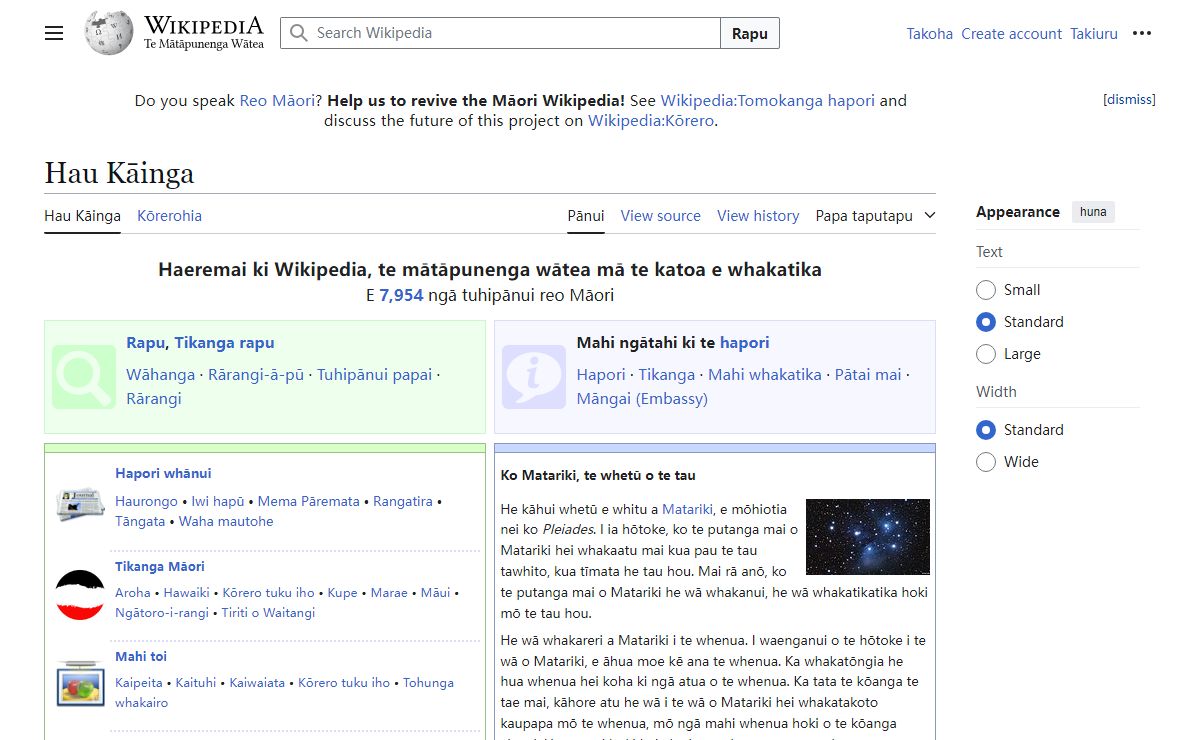
Task: Open the Mahi toi heading link
Action: 141,656
